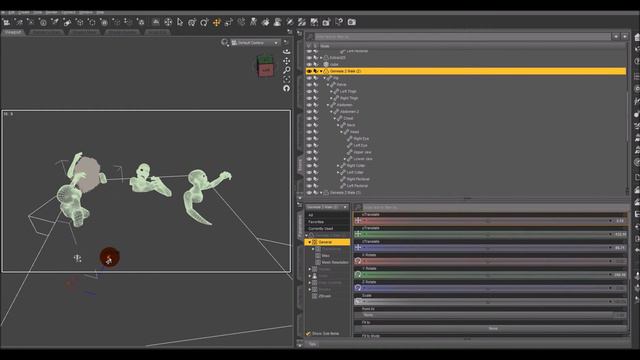Collapse the Abdomen node arrow

point(328,105)
